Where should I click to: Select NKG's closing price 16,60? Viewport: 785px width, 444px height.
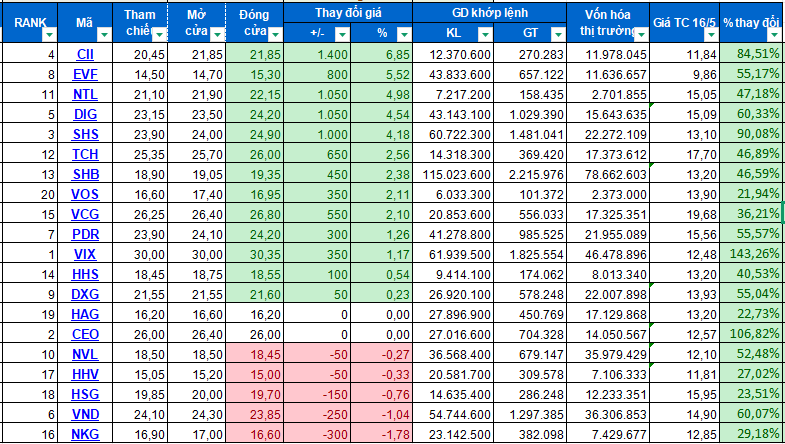(255, 434)
